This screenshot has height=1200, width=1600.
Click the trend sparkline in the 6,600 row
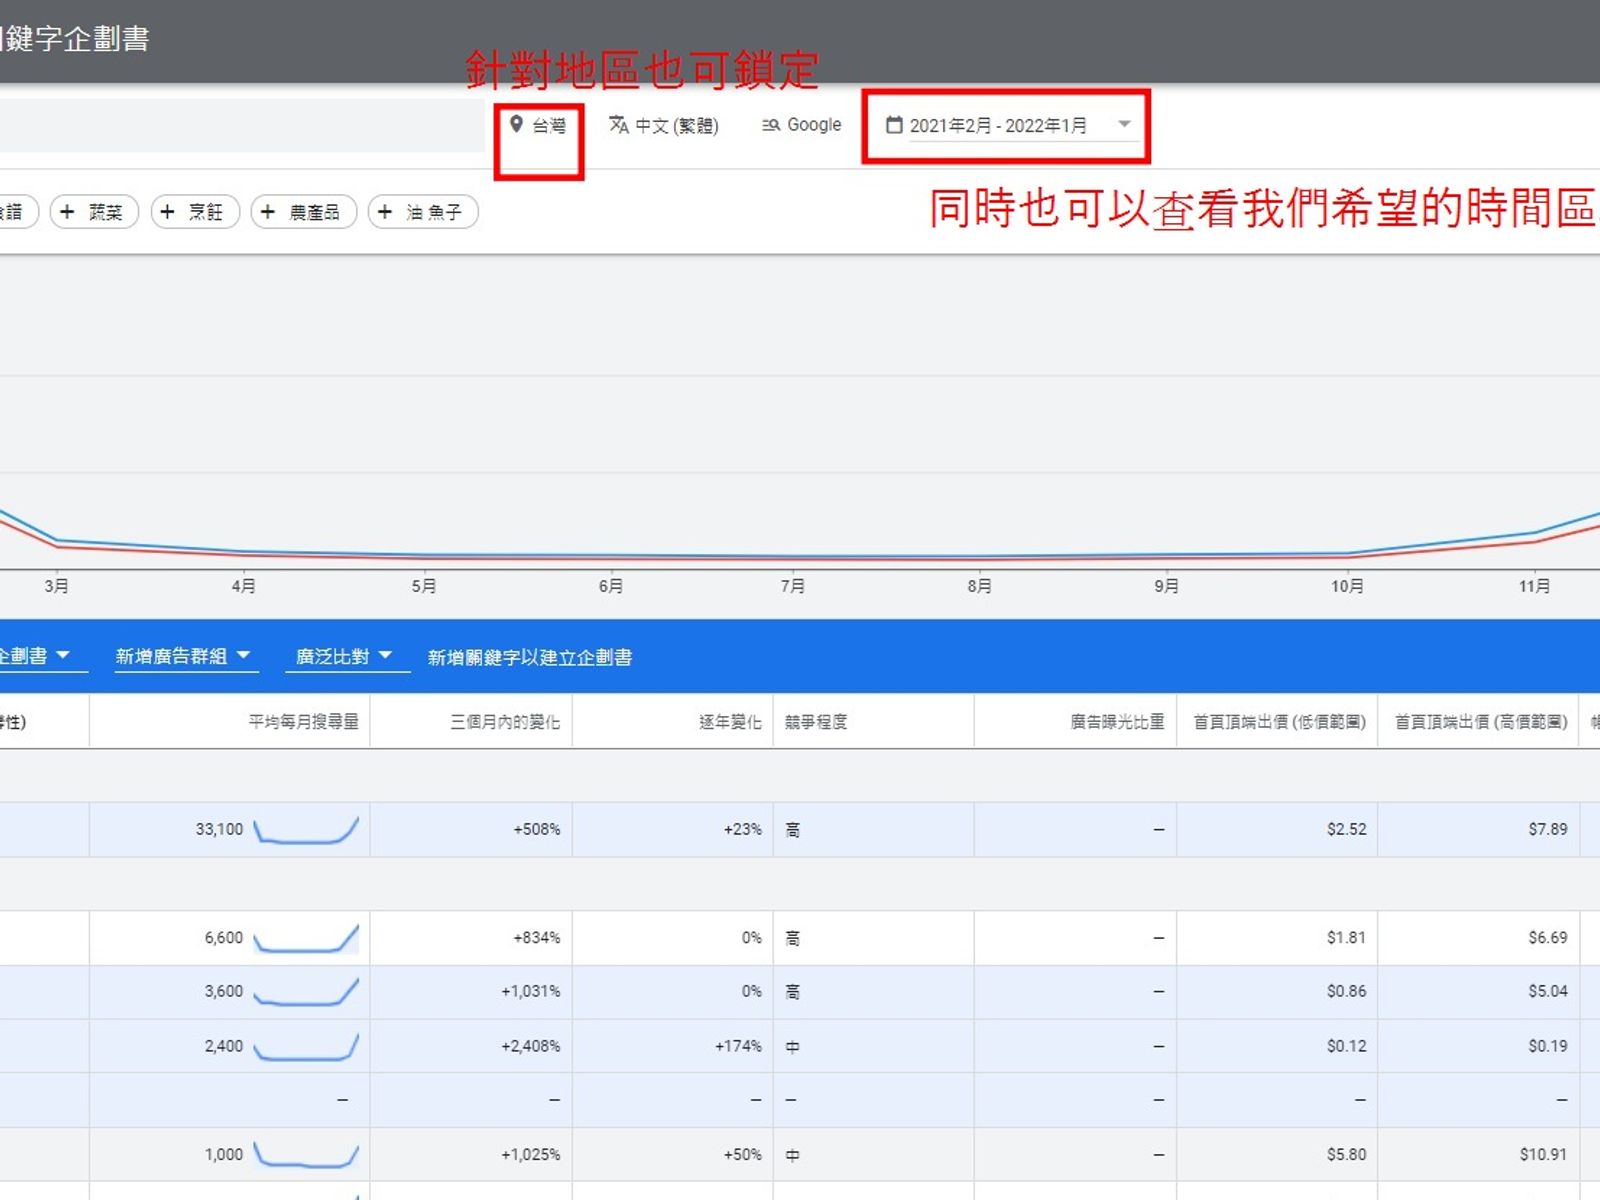[306, 938]
